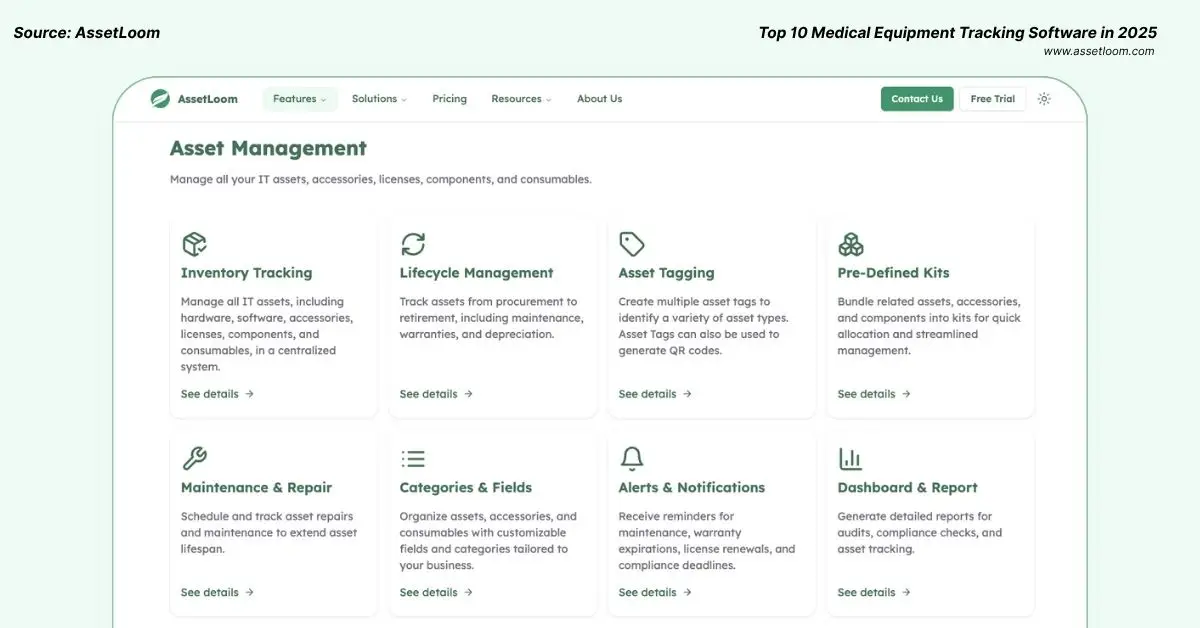Image resolution: width=1200 pixels, height=628 pixels.
Task: Click the Contact Us button
Action: click(x=917, y=99)
